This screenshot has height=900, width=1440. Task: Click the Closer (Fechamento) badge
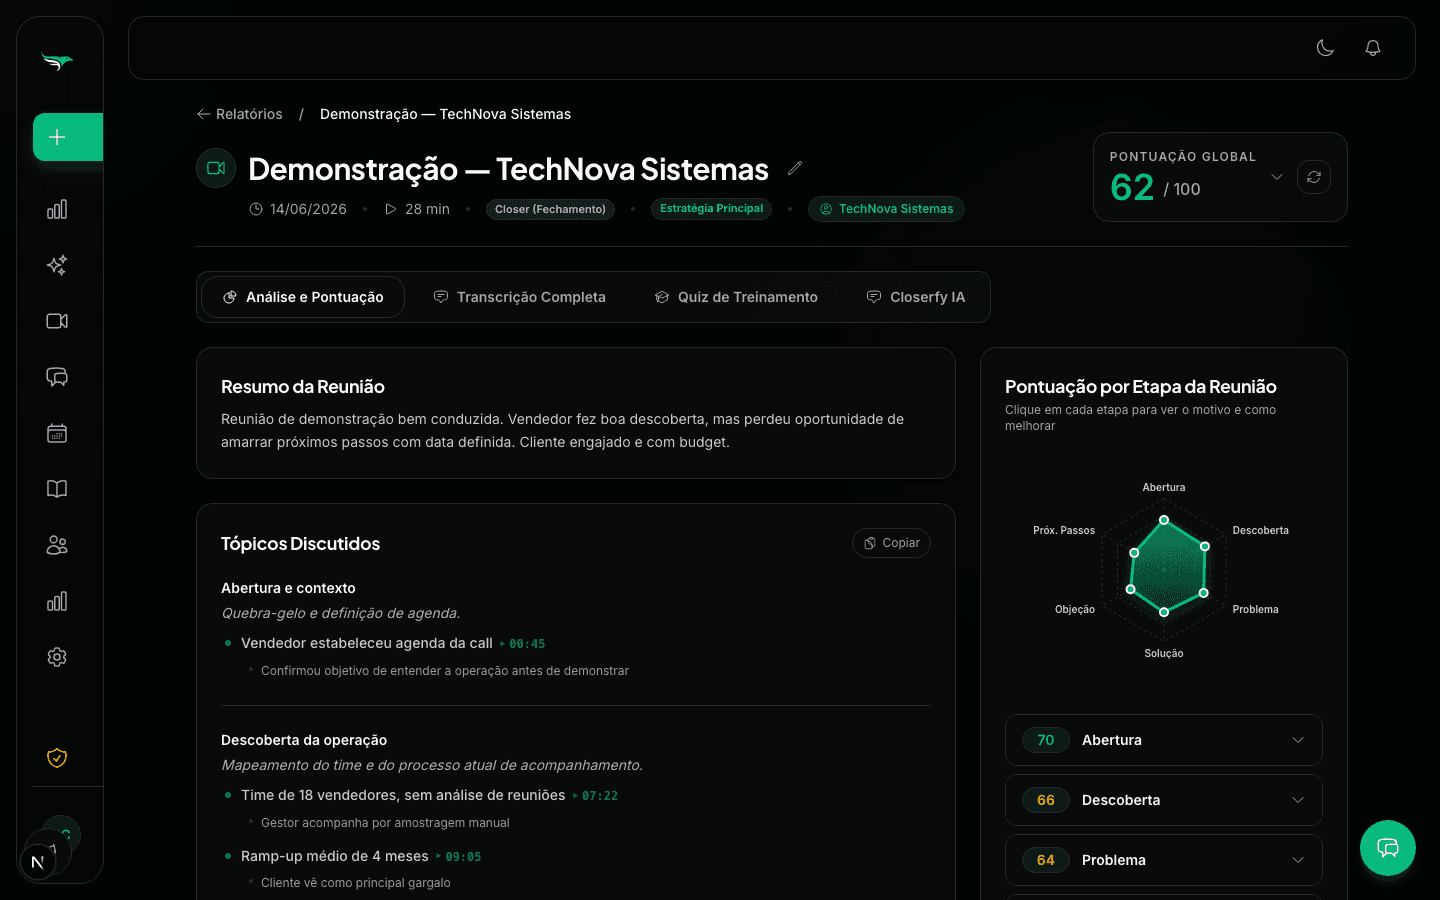point(550,209)
